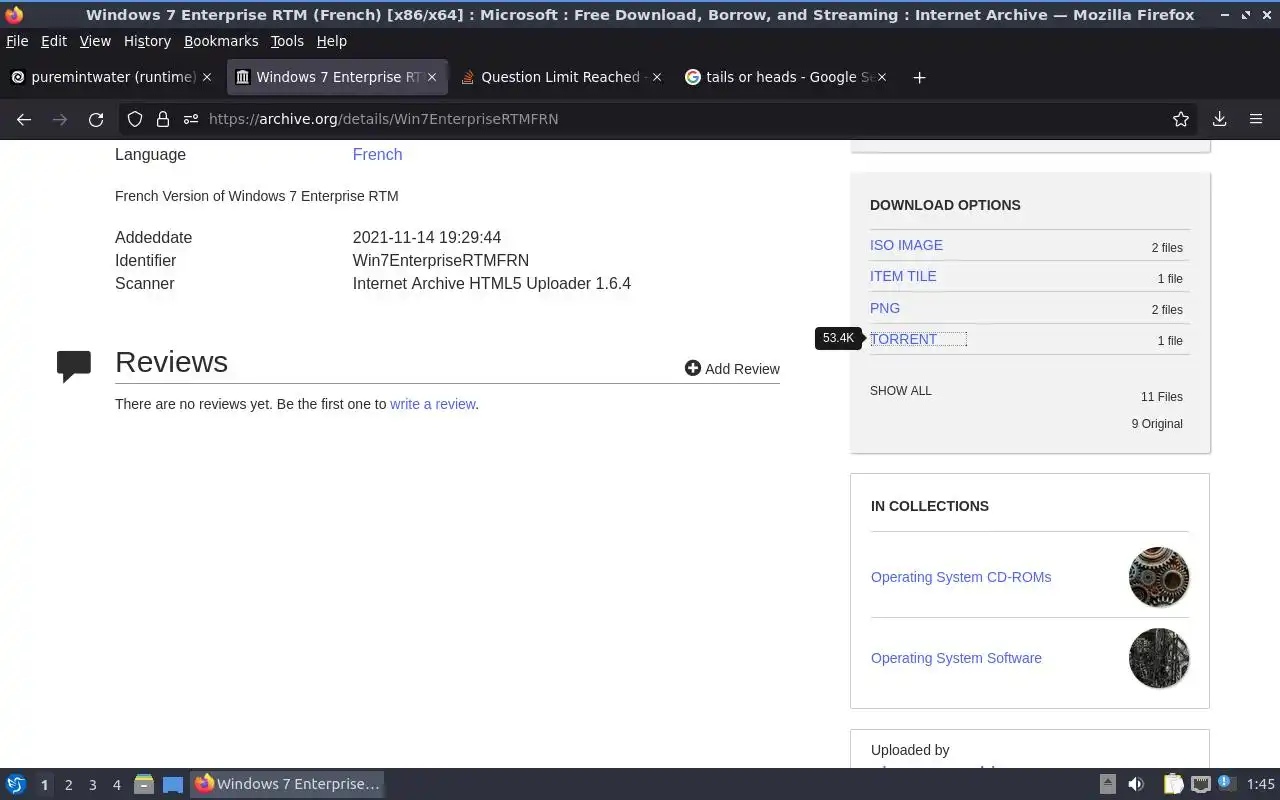
Task: Close the puremintwater tab
Action: coord(207,77)
